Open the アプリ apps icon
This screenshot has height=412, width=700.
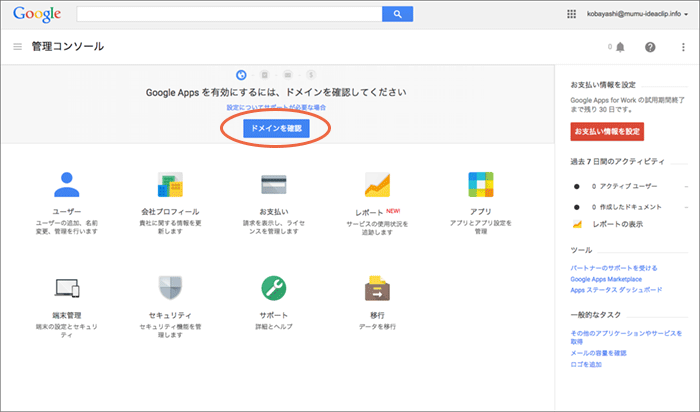tap(481, 184)
